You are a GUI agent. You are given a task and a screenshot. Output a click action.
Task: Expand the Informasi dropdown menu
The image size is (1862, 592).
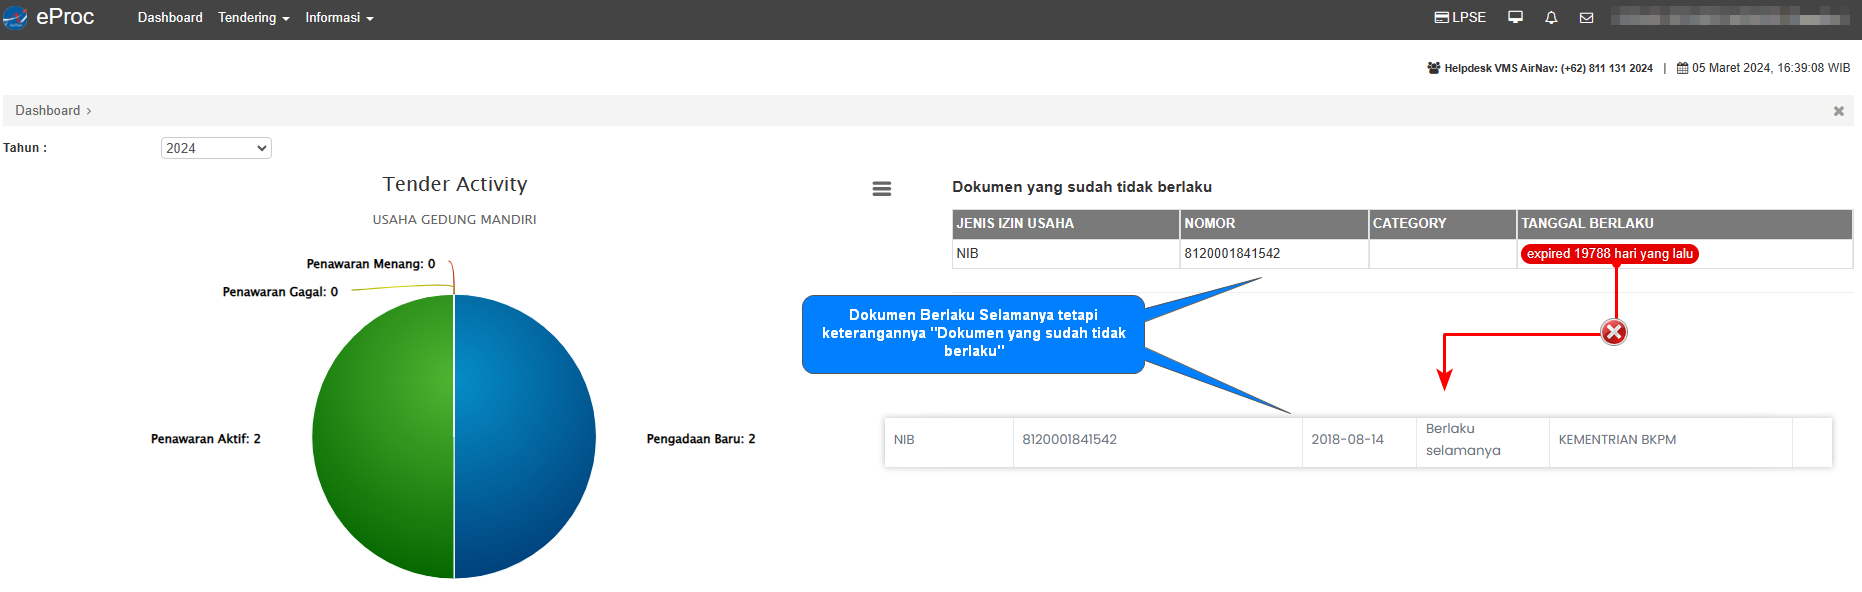[339, 18]
